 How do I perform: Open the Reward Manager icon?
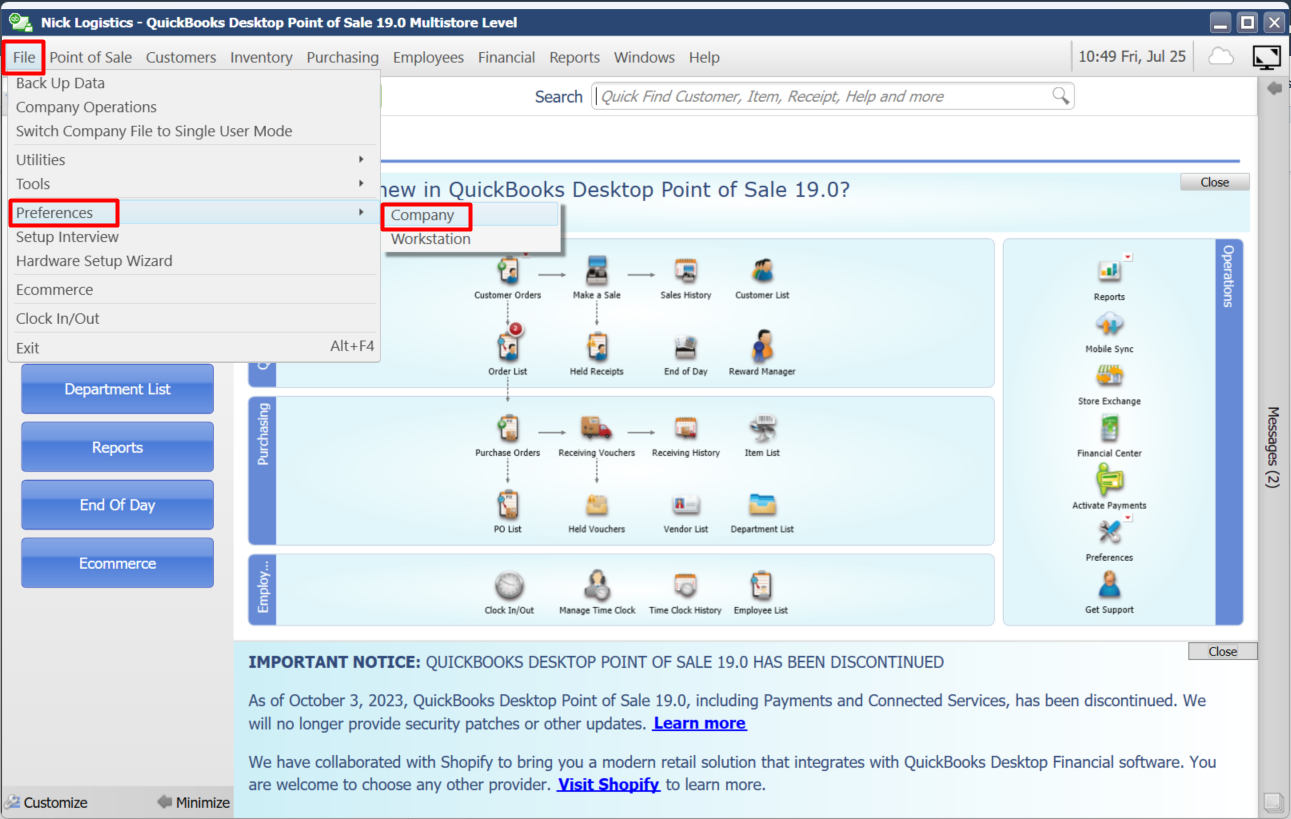(x=762, y=346)
